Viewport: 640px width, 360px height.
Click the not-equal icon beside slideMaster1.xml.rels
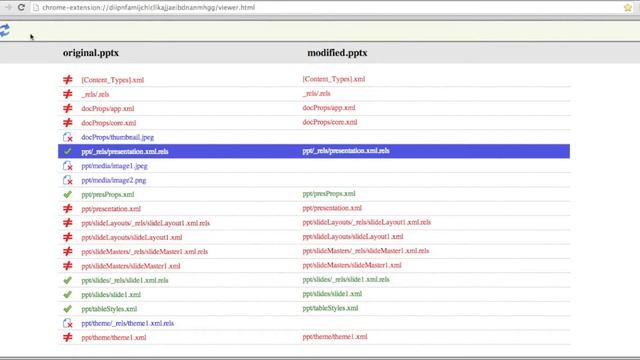[68, 251]
